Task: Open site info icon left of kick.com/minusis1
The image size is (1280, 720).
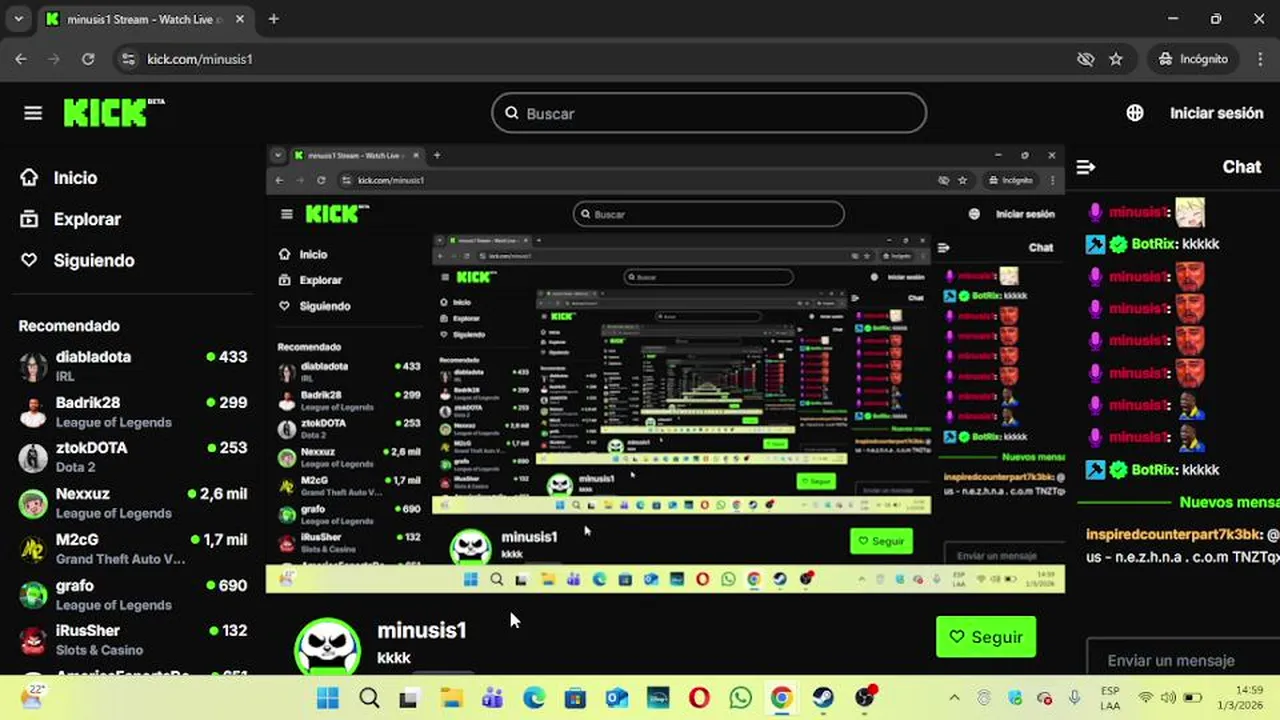Action: (127, 59)
